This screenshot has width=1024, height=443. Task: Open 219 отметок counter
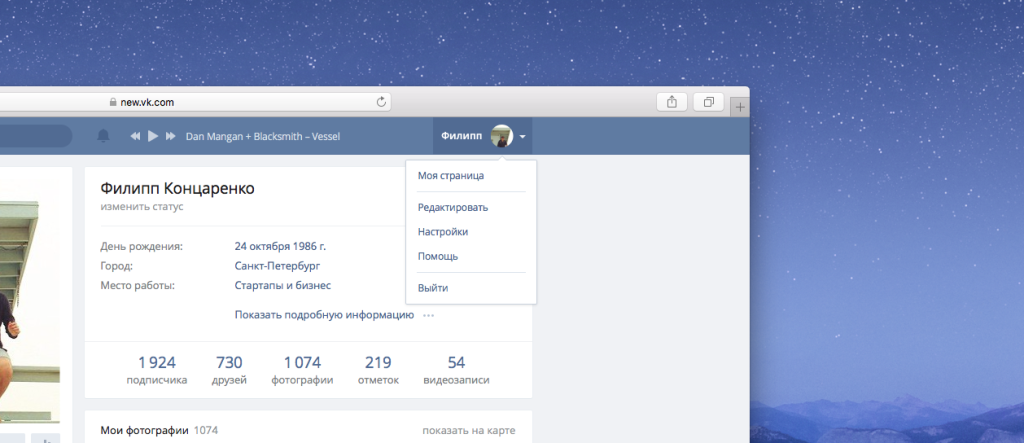click(378, 370)
